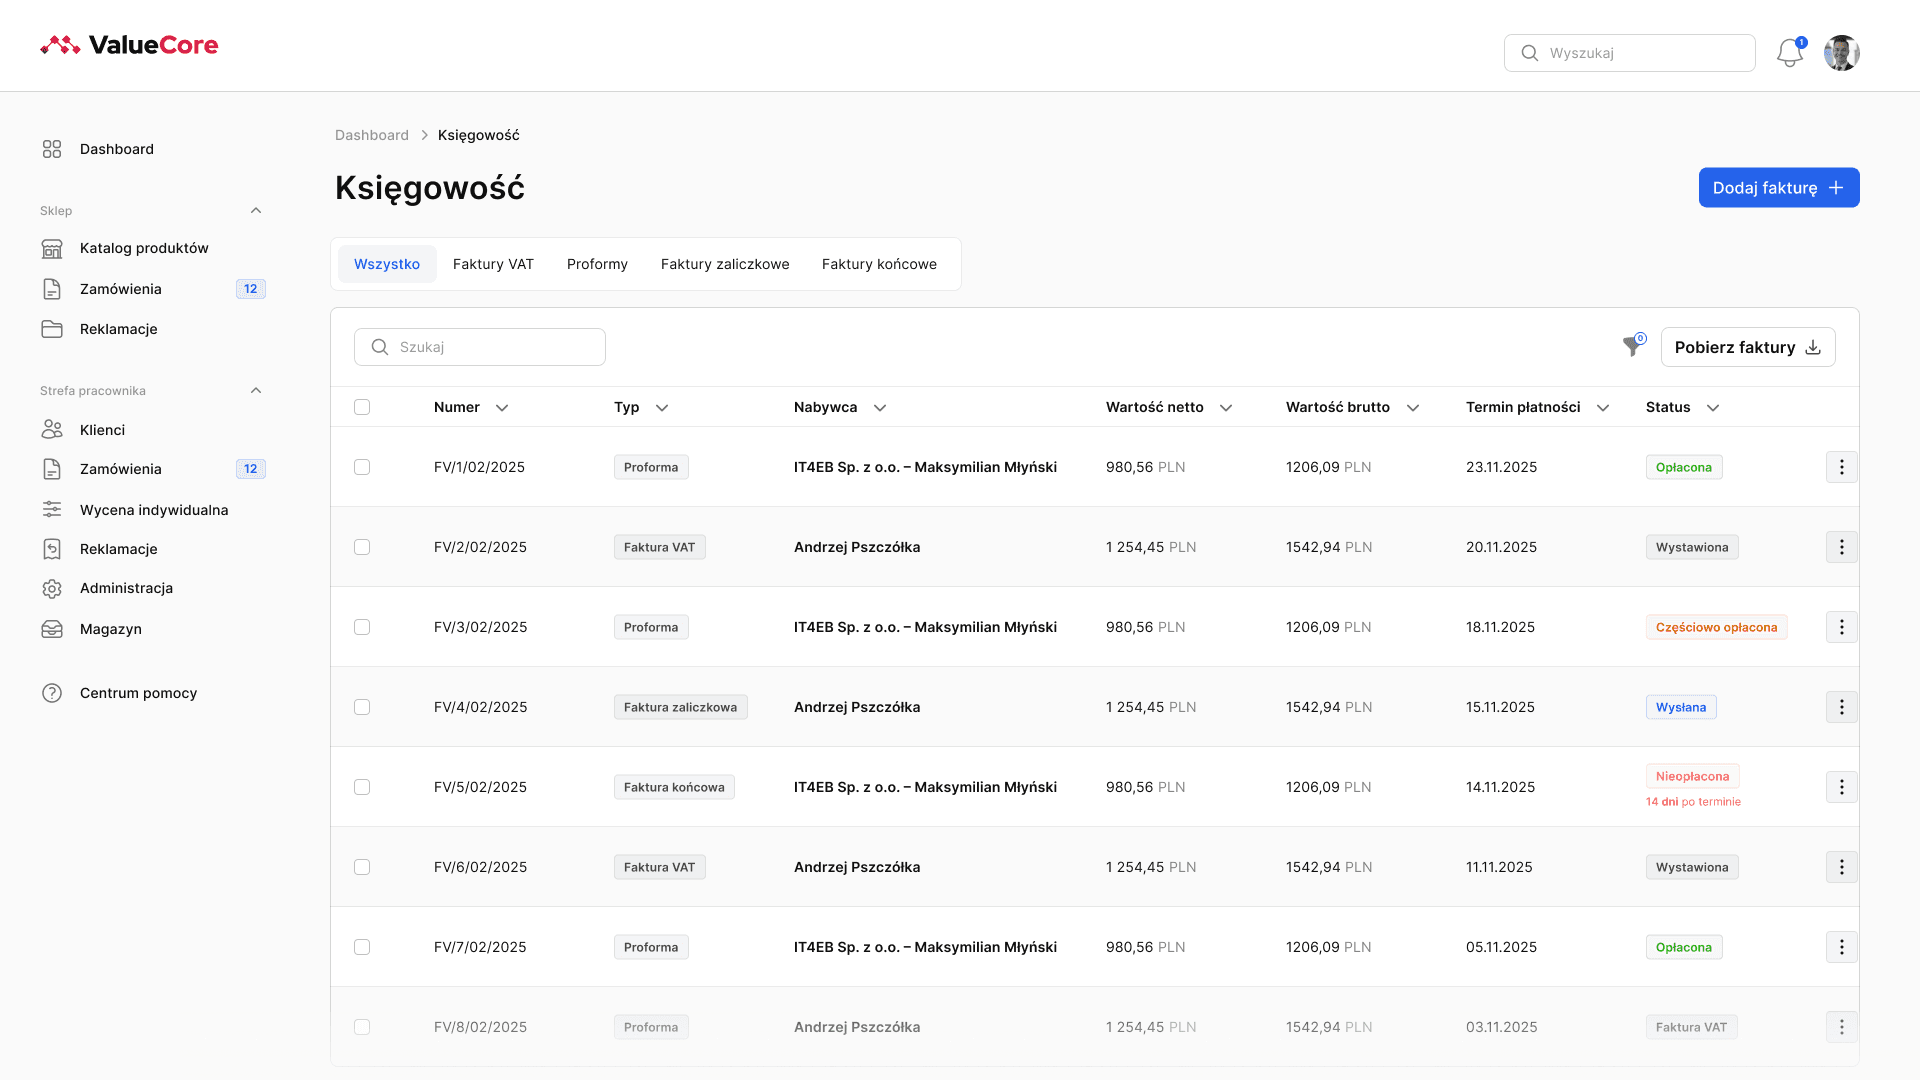Select the checkbox for invoice FV/4/02/2025
The image size is (1920, 1080).
362,707
